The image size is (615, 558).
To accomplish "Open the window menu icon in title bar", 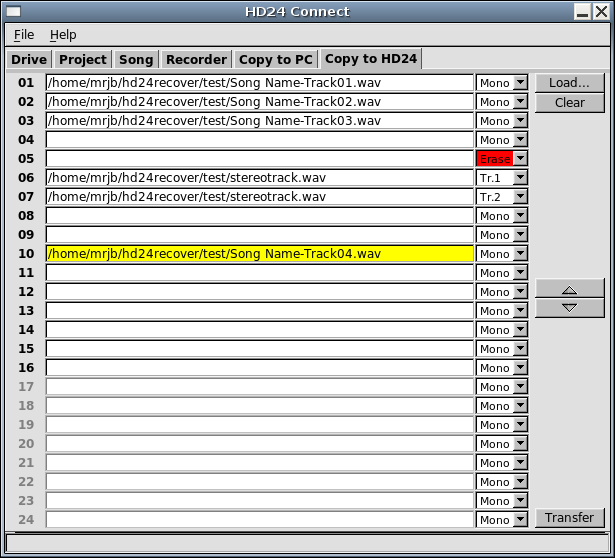I will 13,11.
